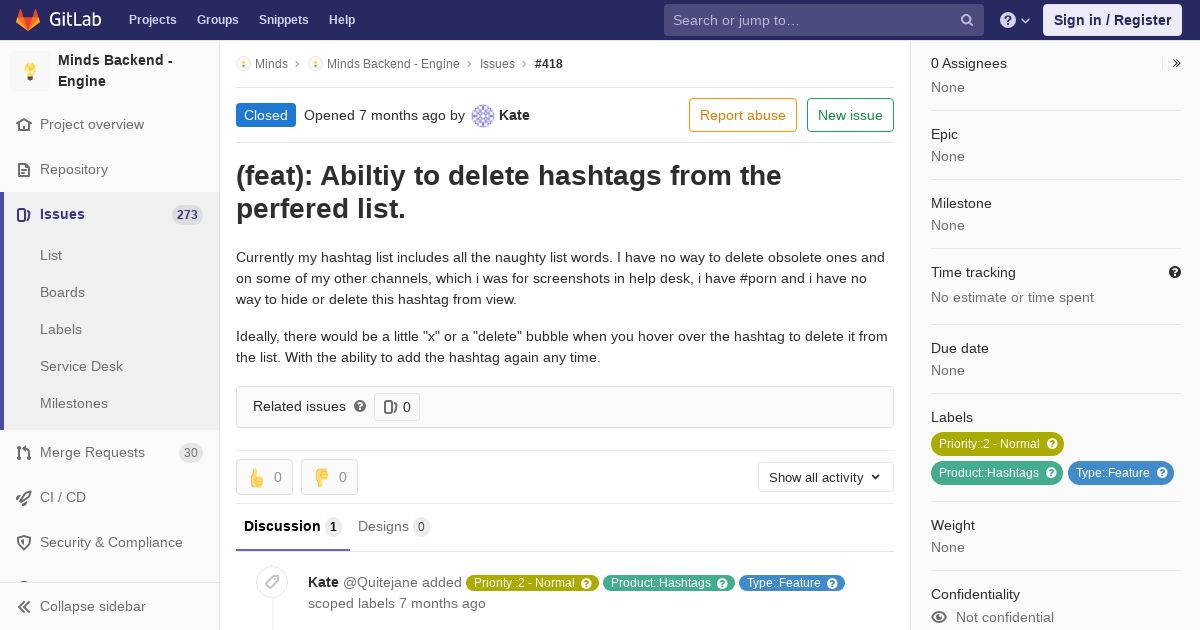
Task: Click the @Quitejane username in the activity note
Action: 380,582
